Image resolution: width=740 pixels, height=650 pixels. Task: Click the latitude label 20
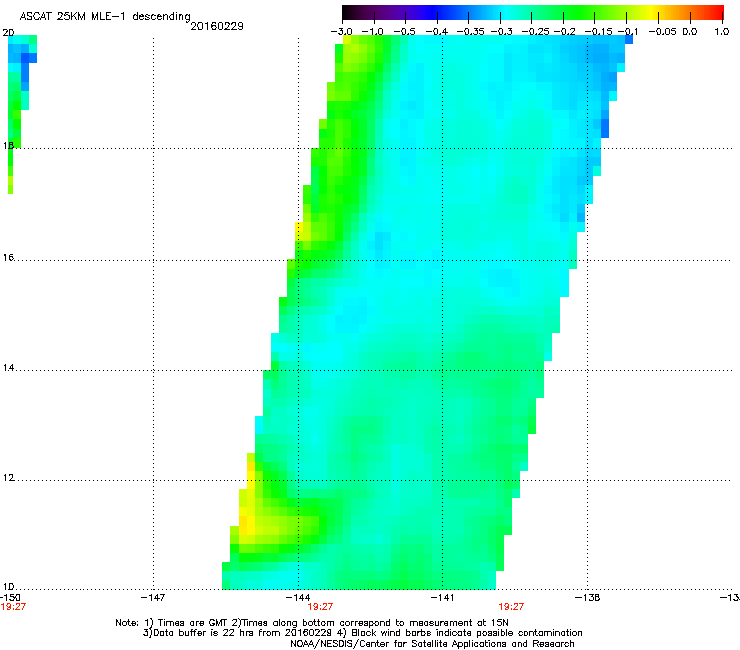pos(8,33)
